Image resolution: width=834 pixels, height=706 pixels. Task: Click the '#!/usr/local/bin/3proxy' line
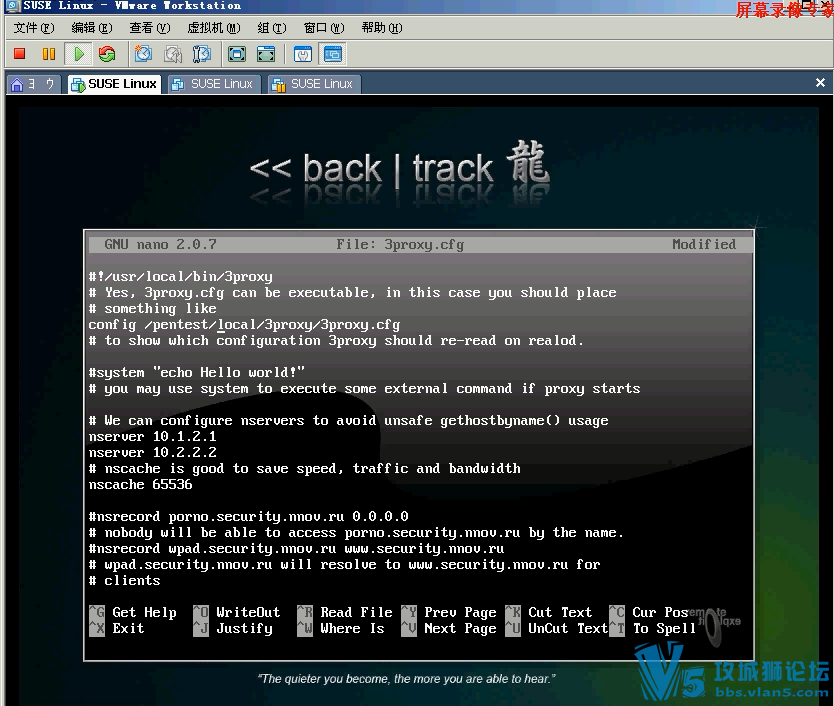pyautogui.click(x=180, y=277)
